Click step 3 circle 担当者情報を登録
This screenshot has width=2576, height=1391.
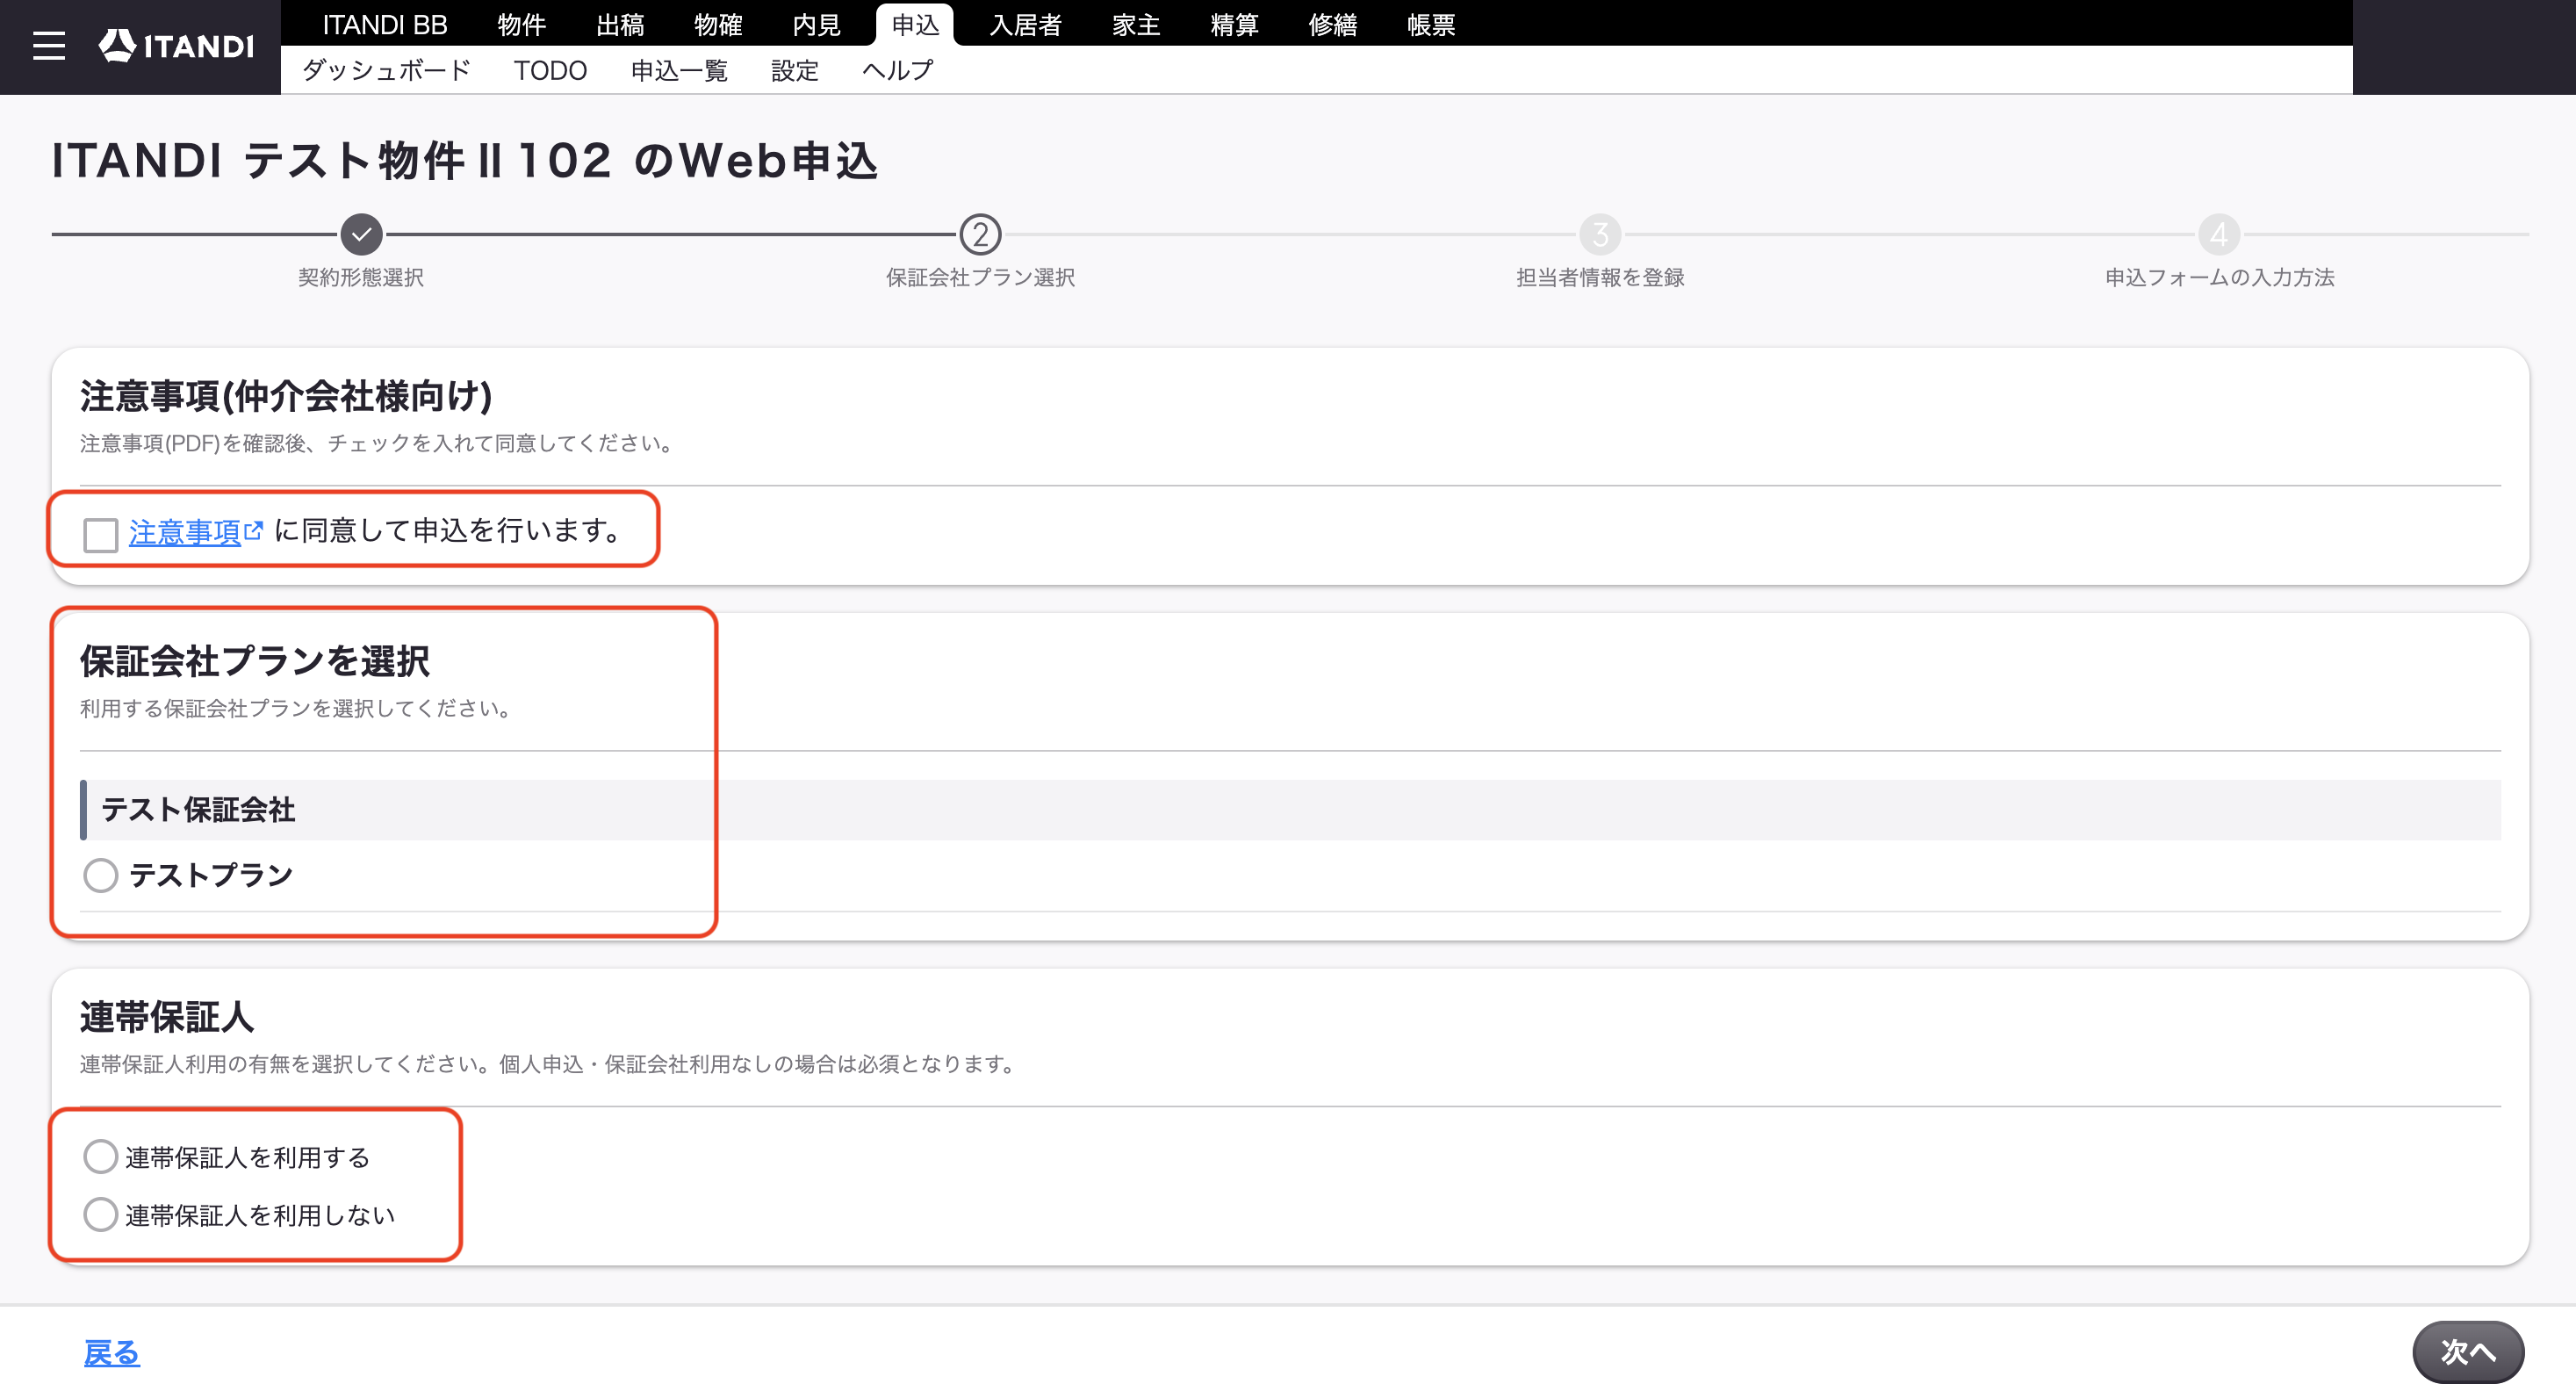(1600, 234)
